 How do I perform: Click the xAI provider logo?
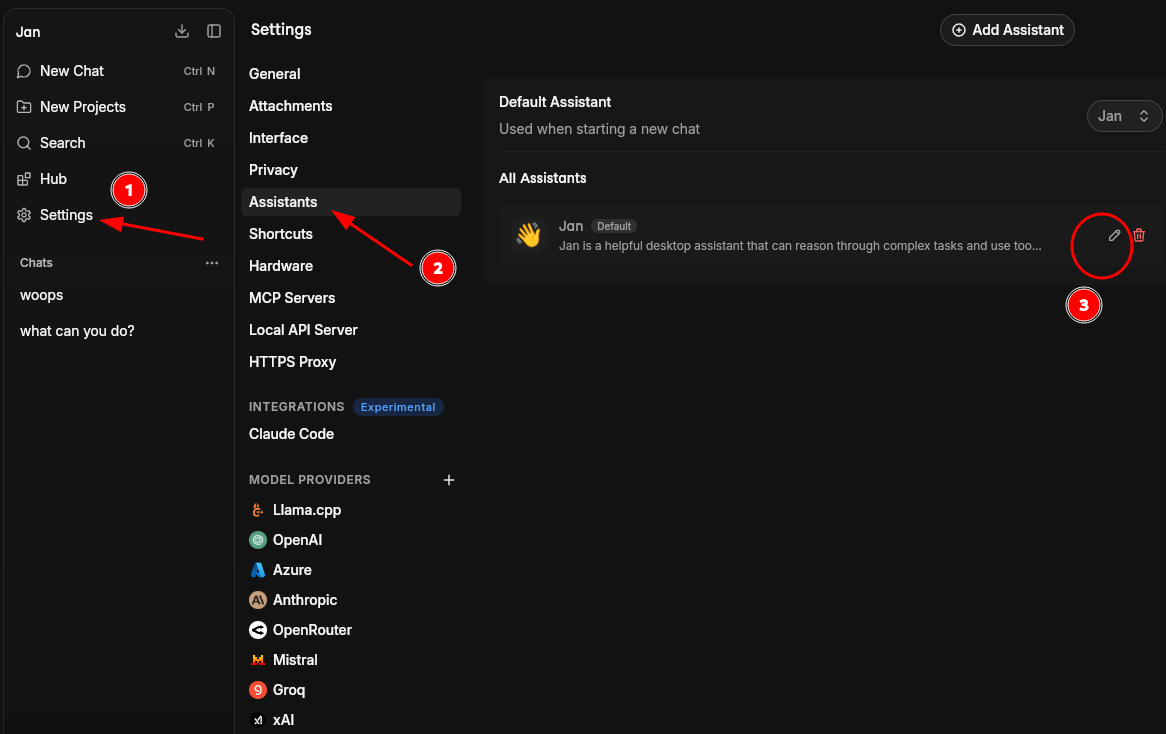(257, 720)
